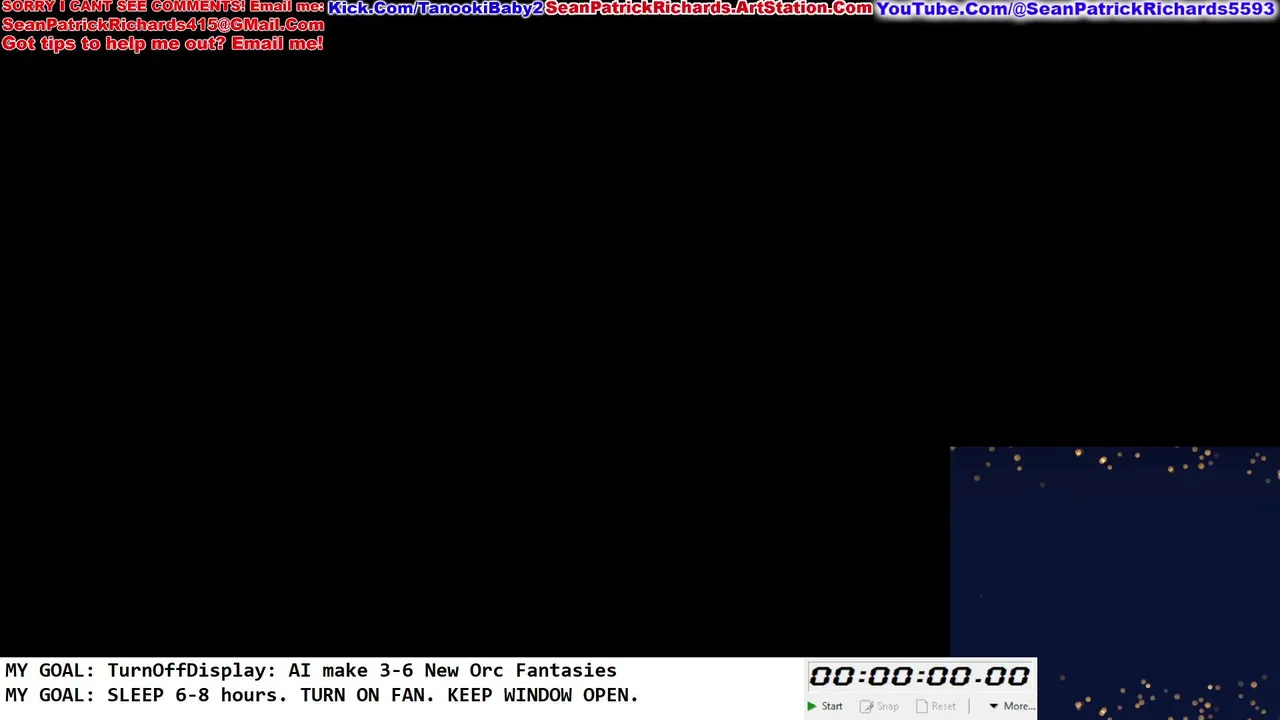The width and height of the screenshot is (1280, 720).
Task: Click 'Got tips to help me out?' text
Action: click(114, 44)
